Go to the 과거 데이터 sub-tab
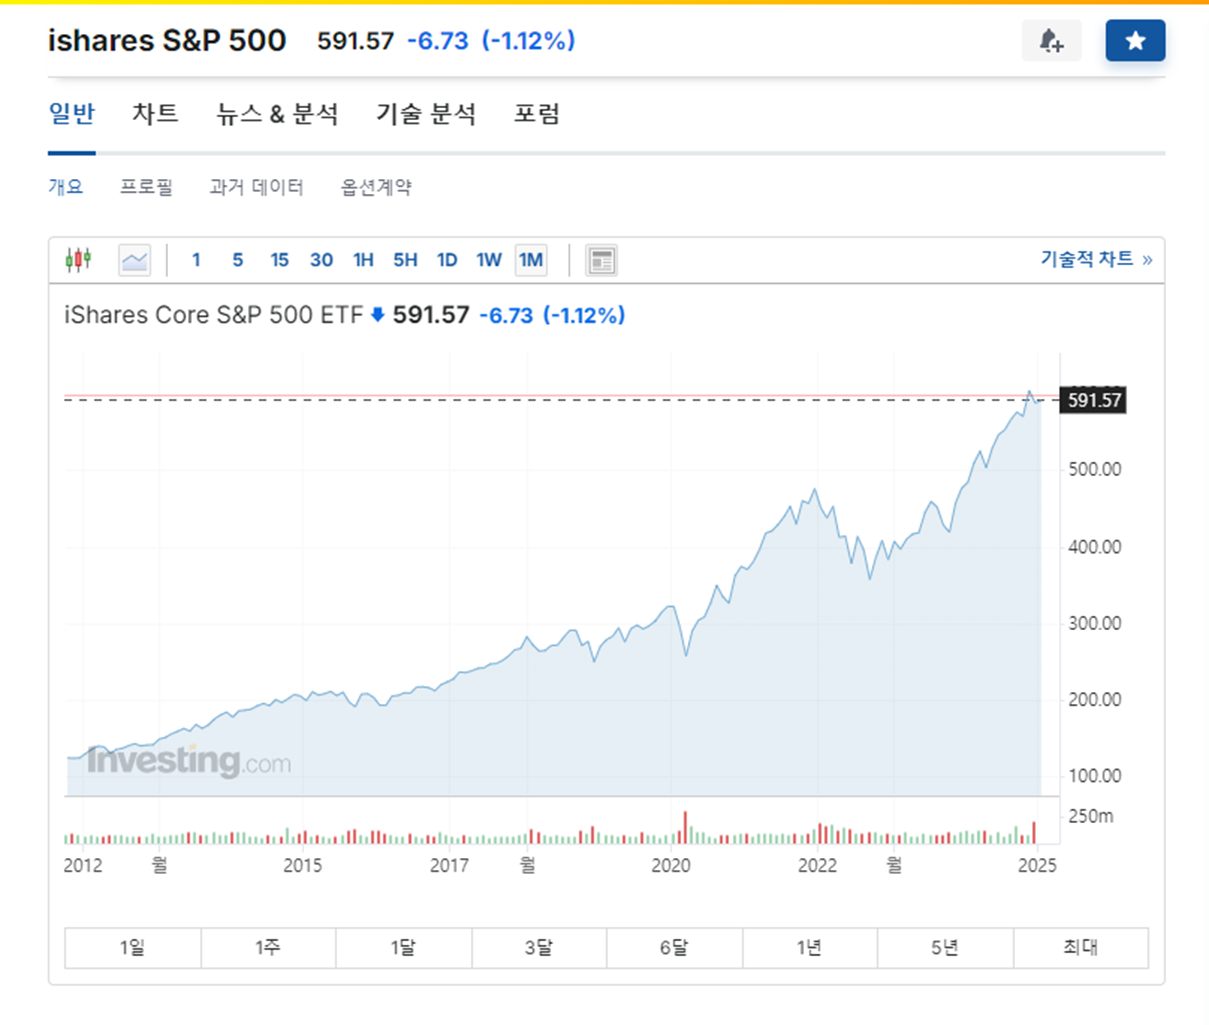The image size is (1209, 1025). point(256,187)
